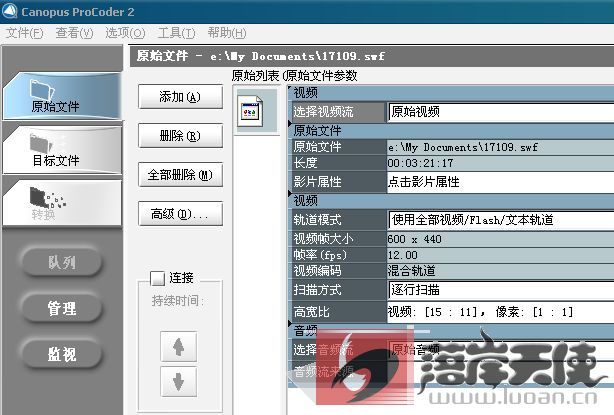614x415 pixels.
Task: Open the 高级(D)... advanced button
Action: pos(181,213)
